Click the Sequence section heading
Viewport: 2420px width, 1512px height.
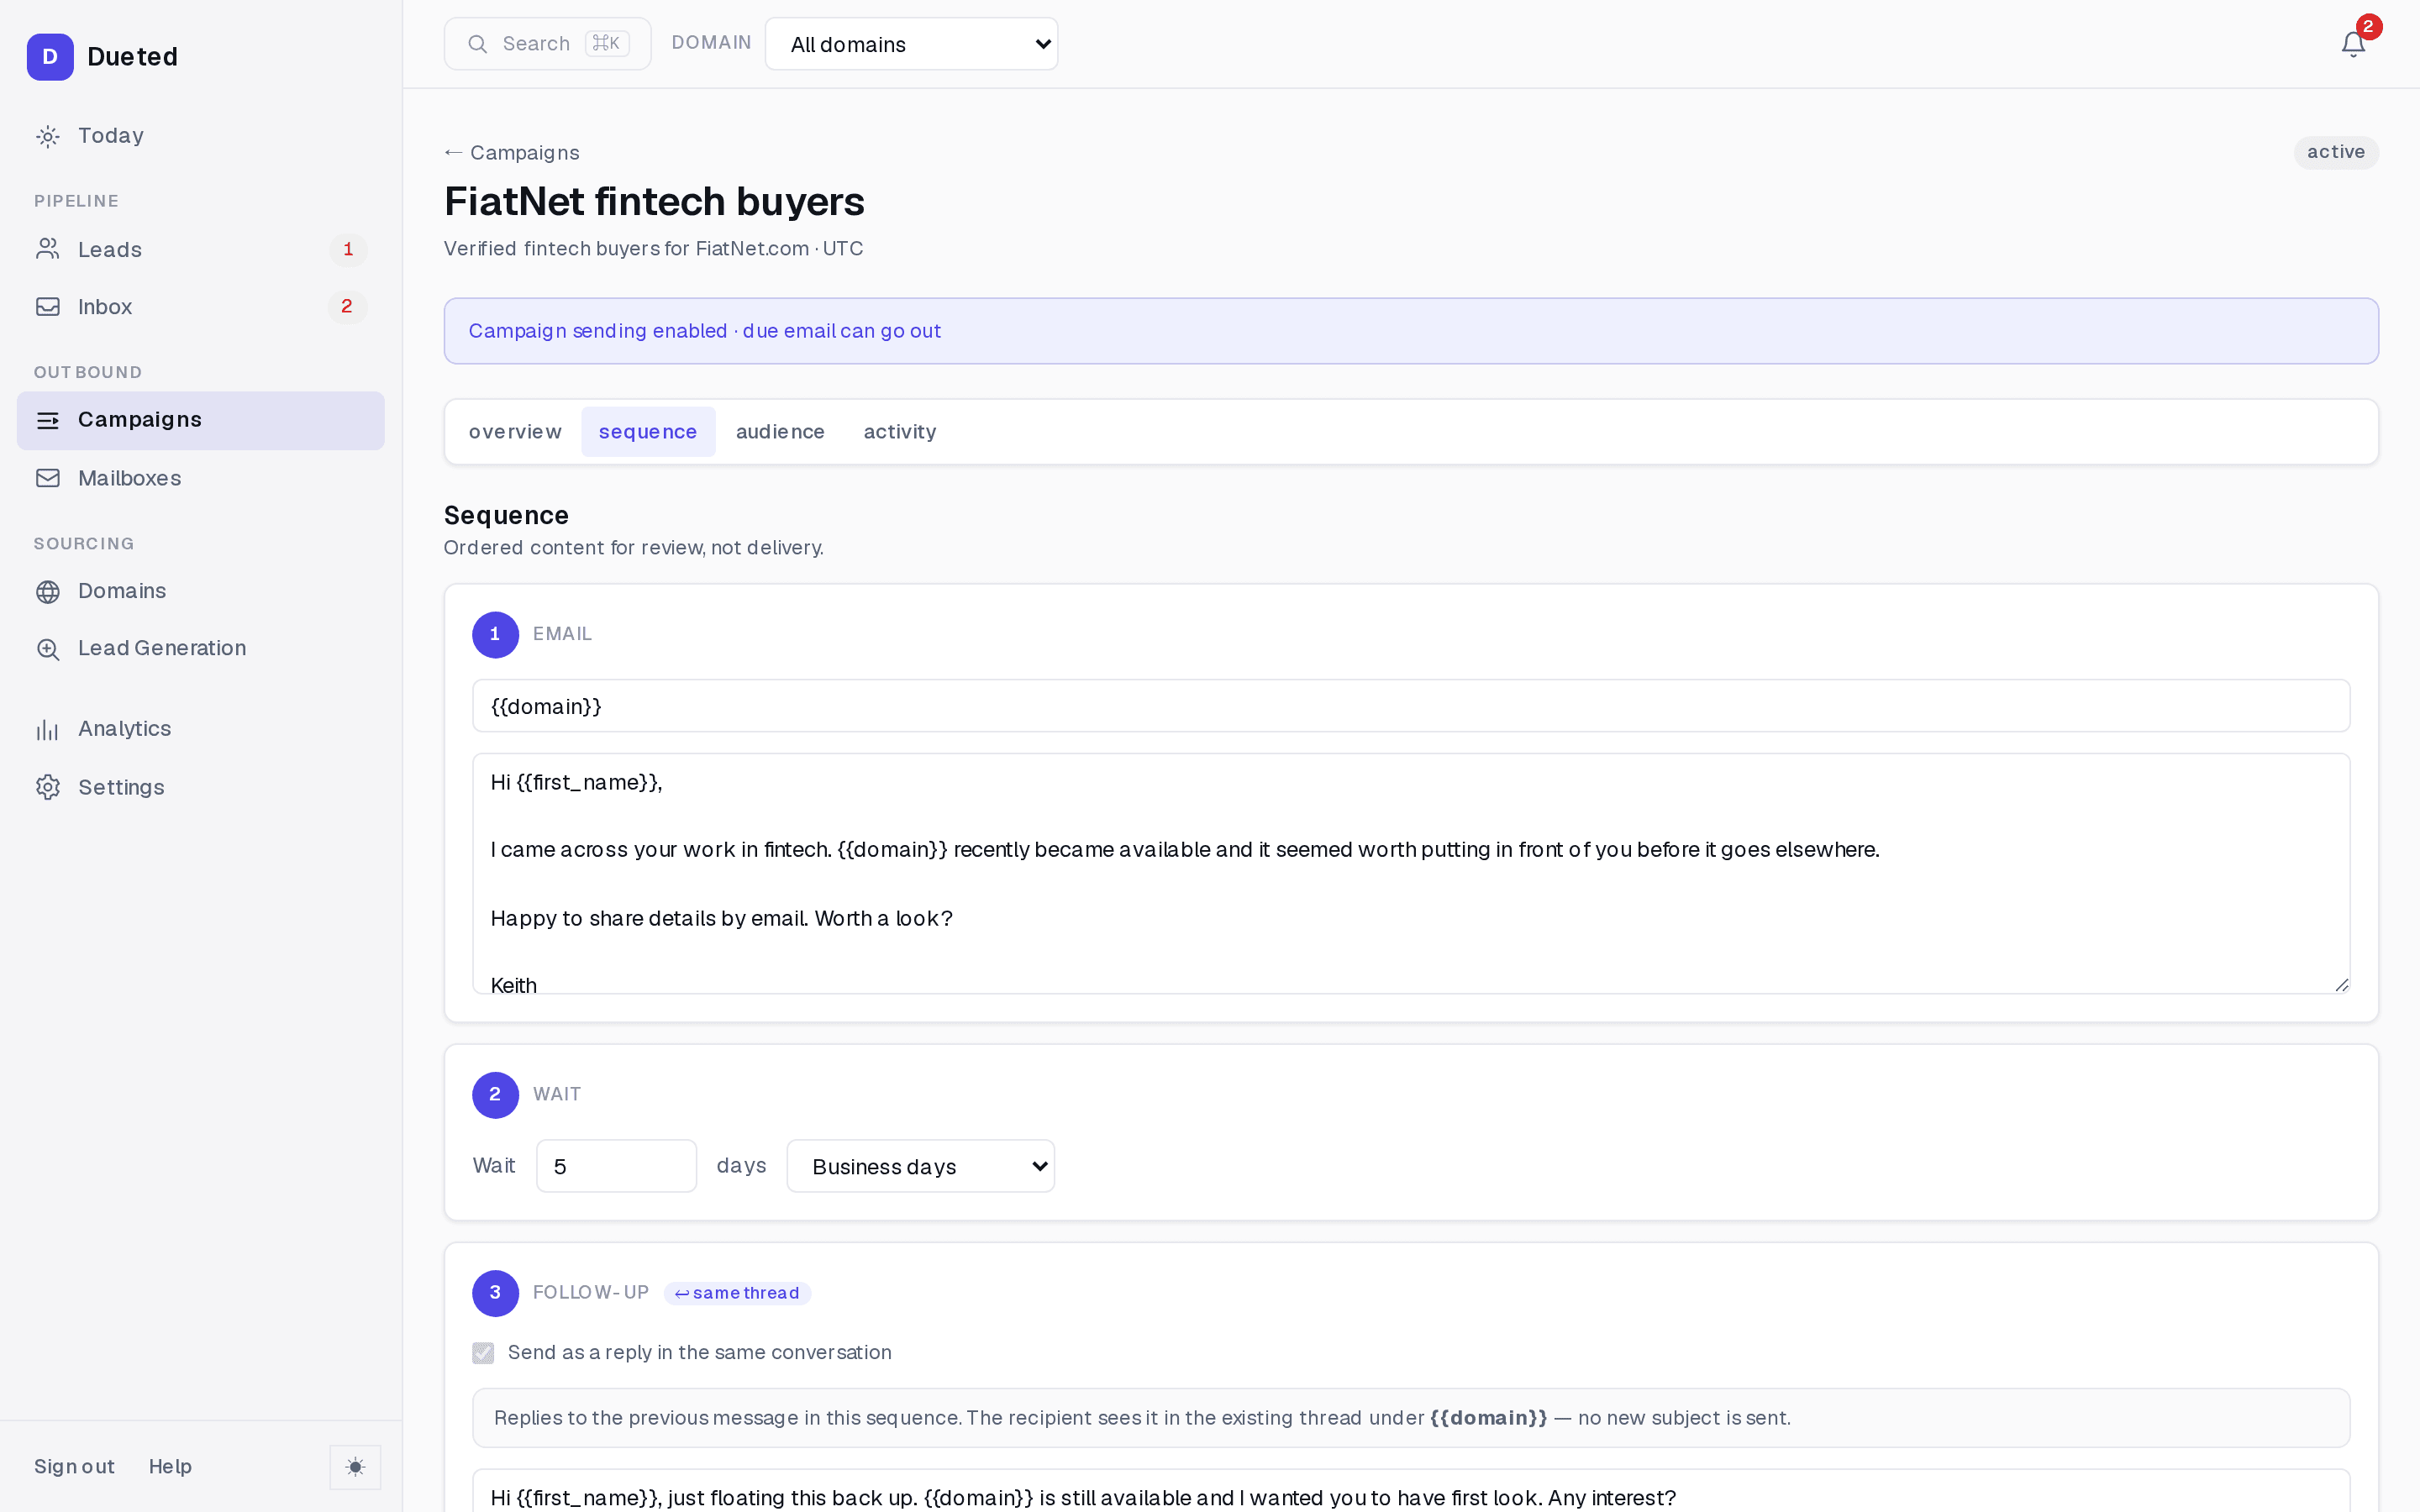point(506,516)
